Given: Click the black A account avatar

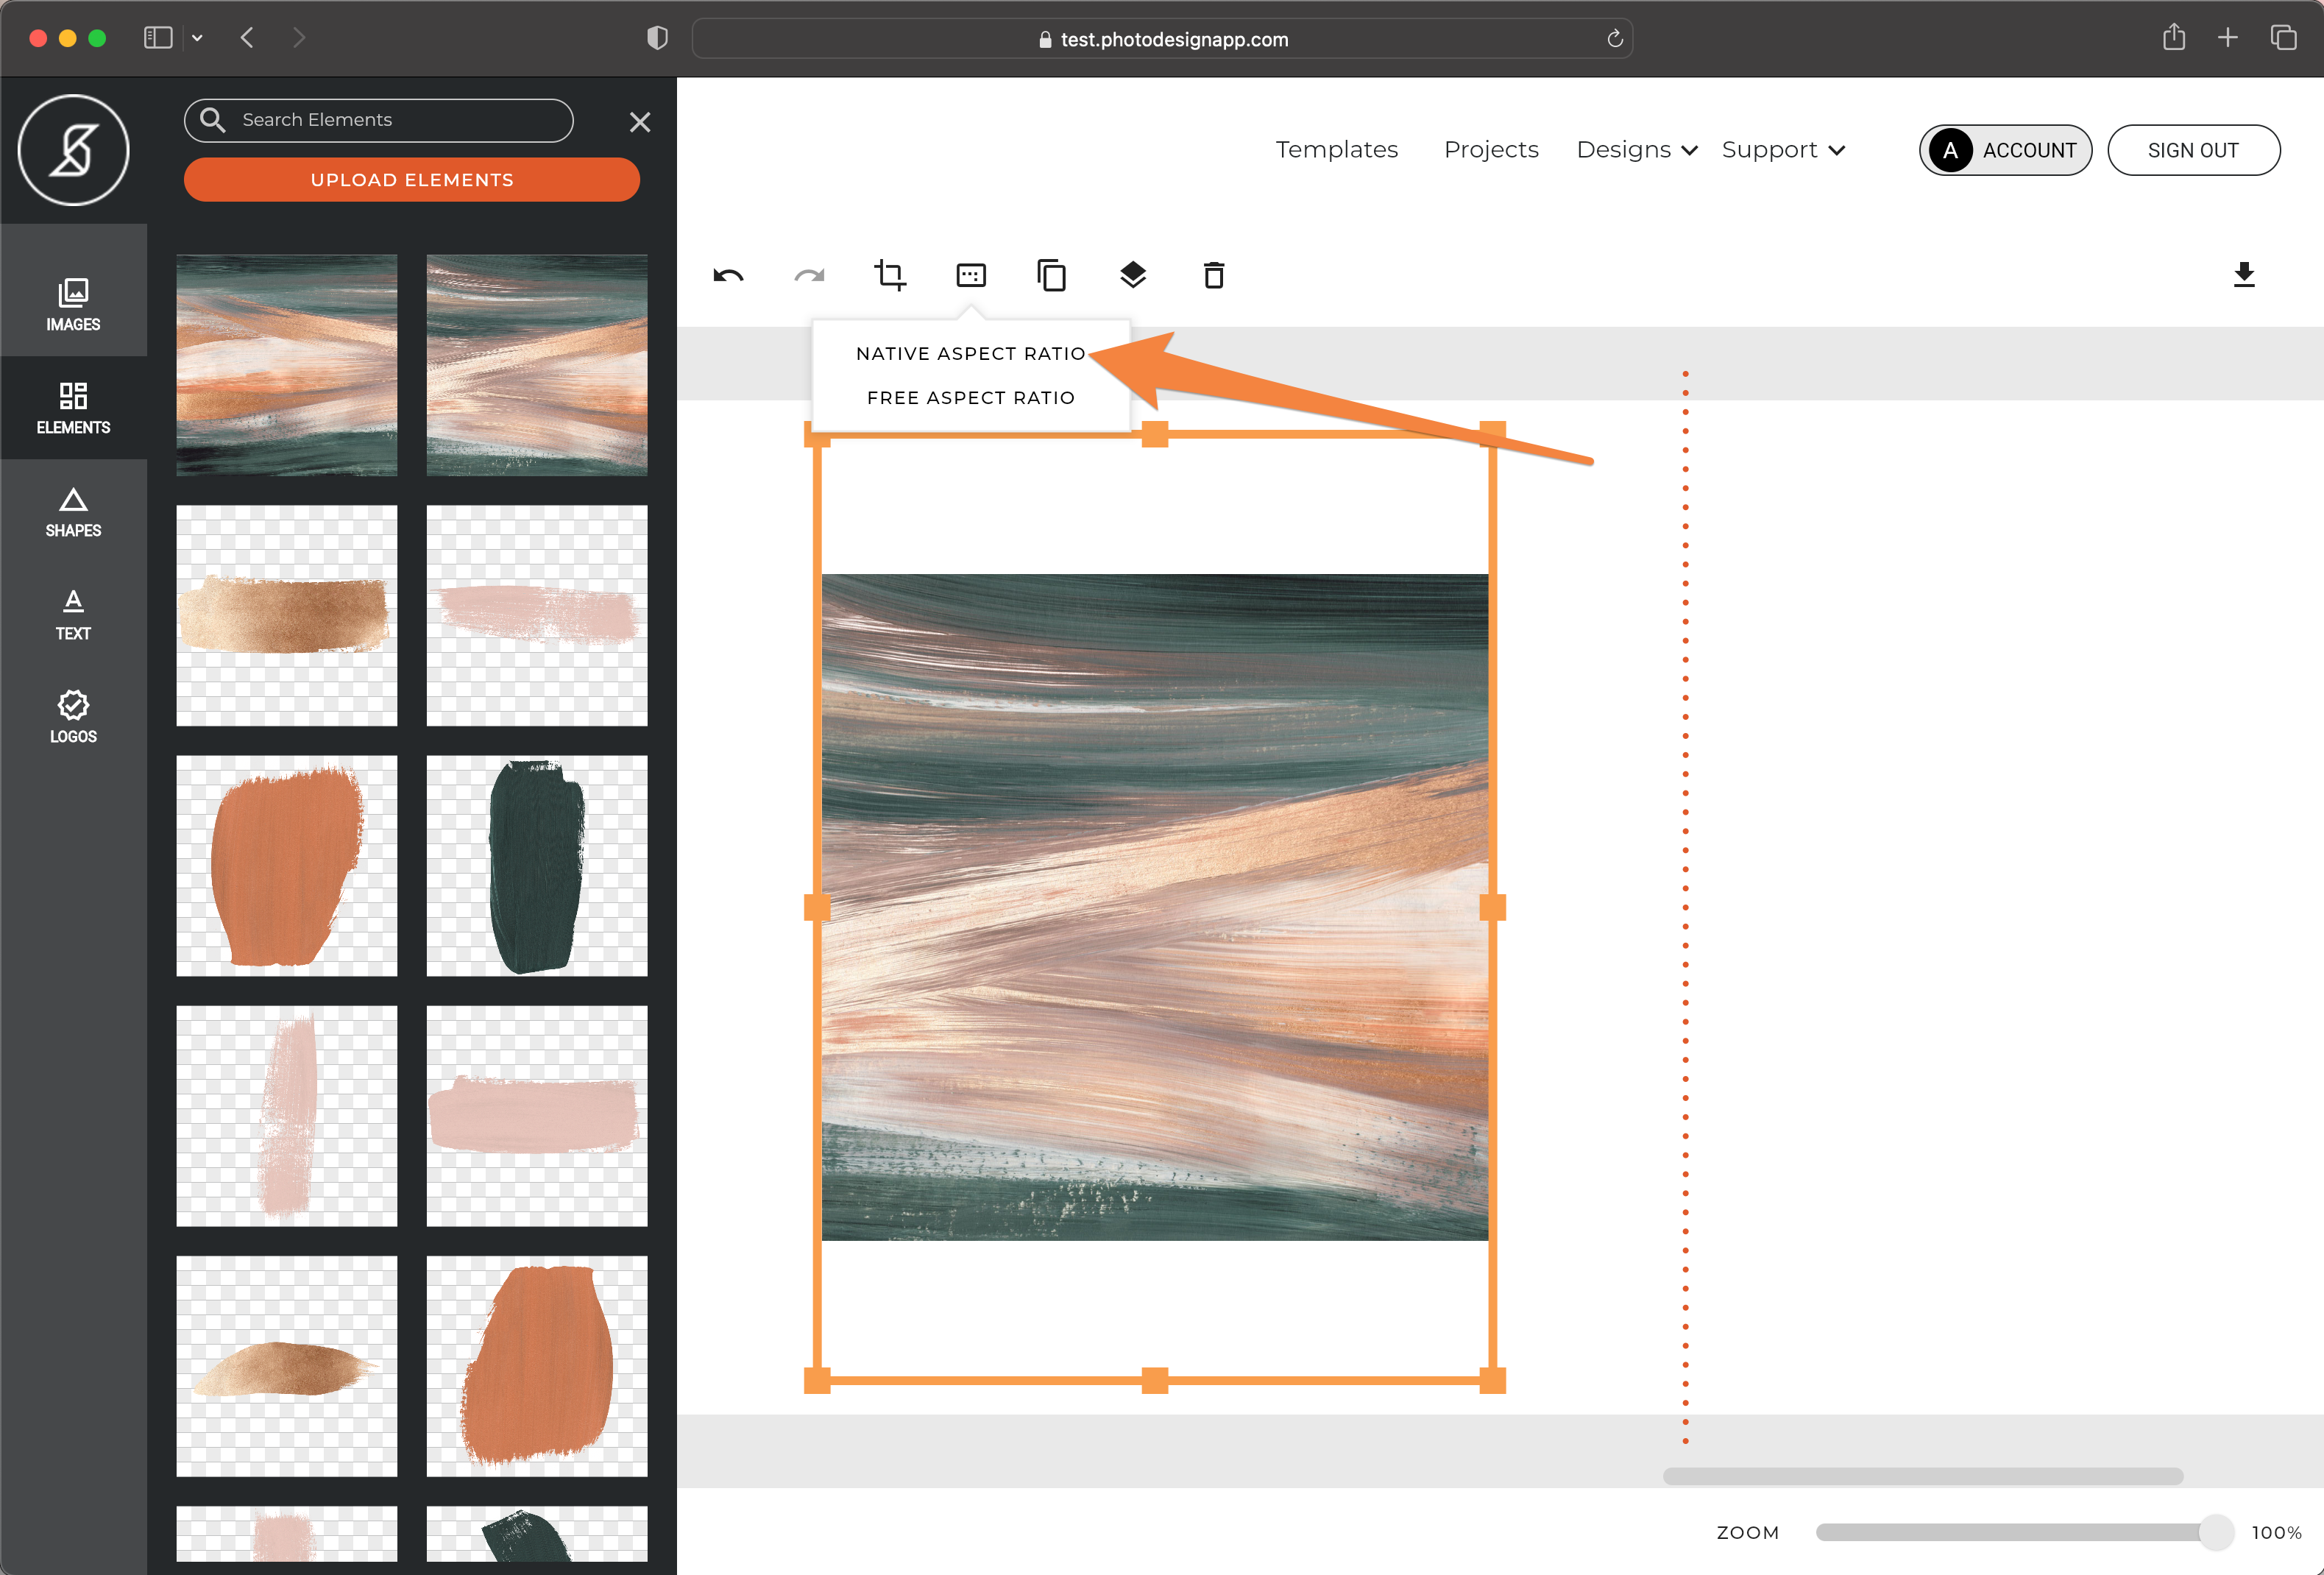Looking at the screenshot, I should point(1950,150).
